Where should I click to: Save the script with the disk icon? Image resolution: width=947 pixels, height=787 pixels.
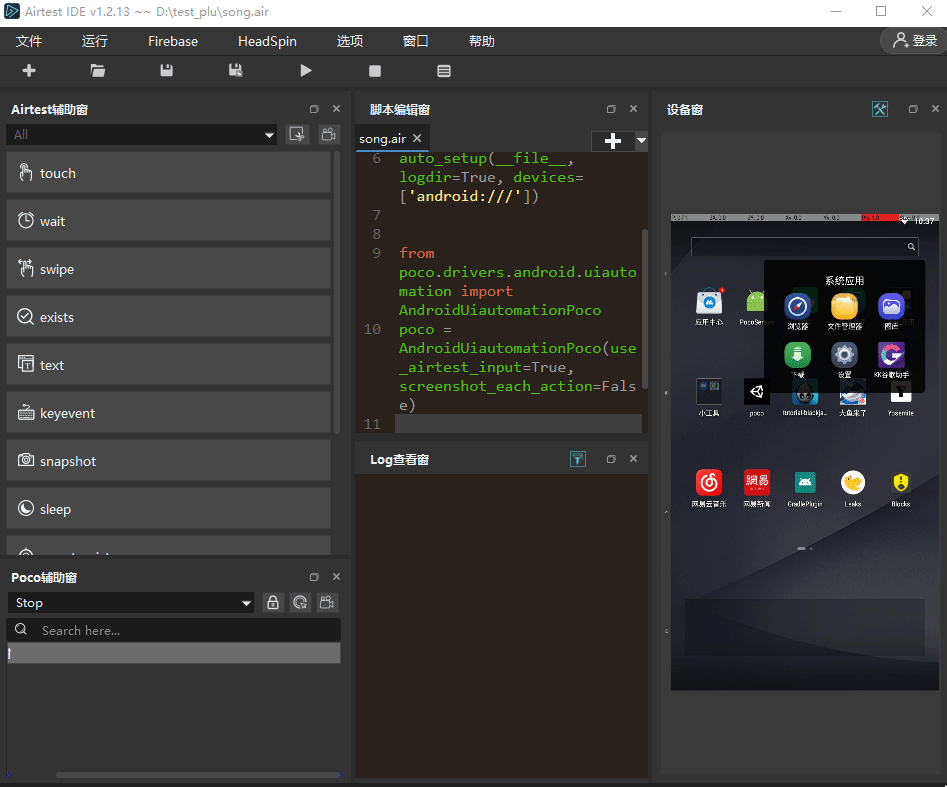[167, 71]
